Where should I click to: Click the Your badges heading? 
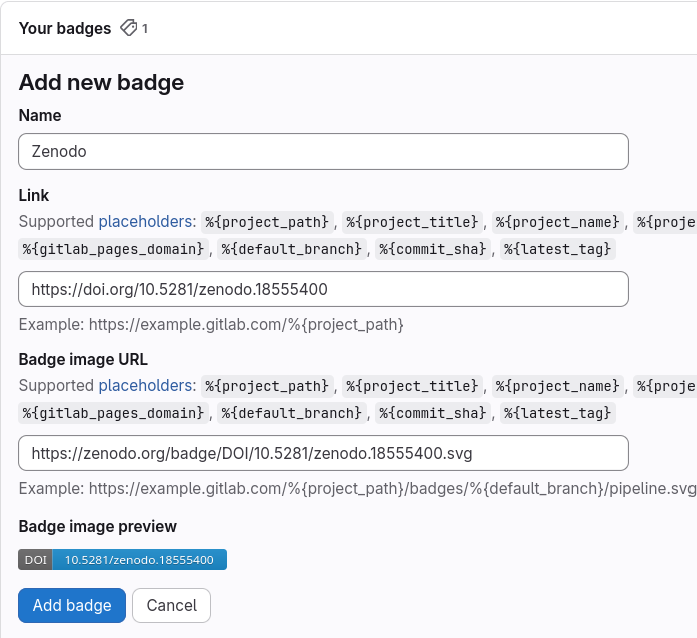65,28
